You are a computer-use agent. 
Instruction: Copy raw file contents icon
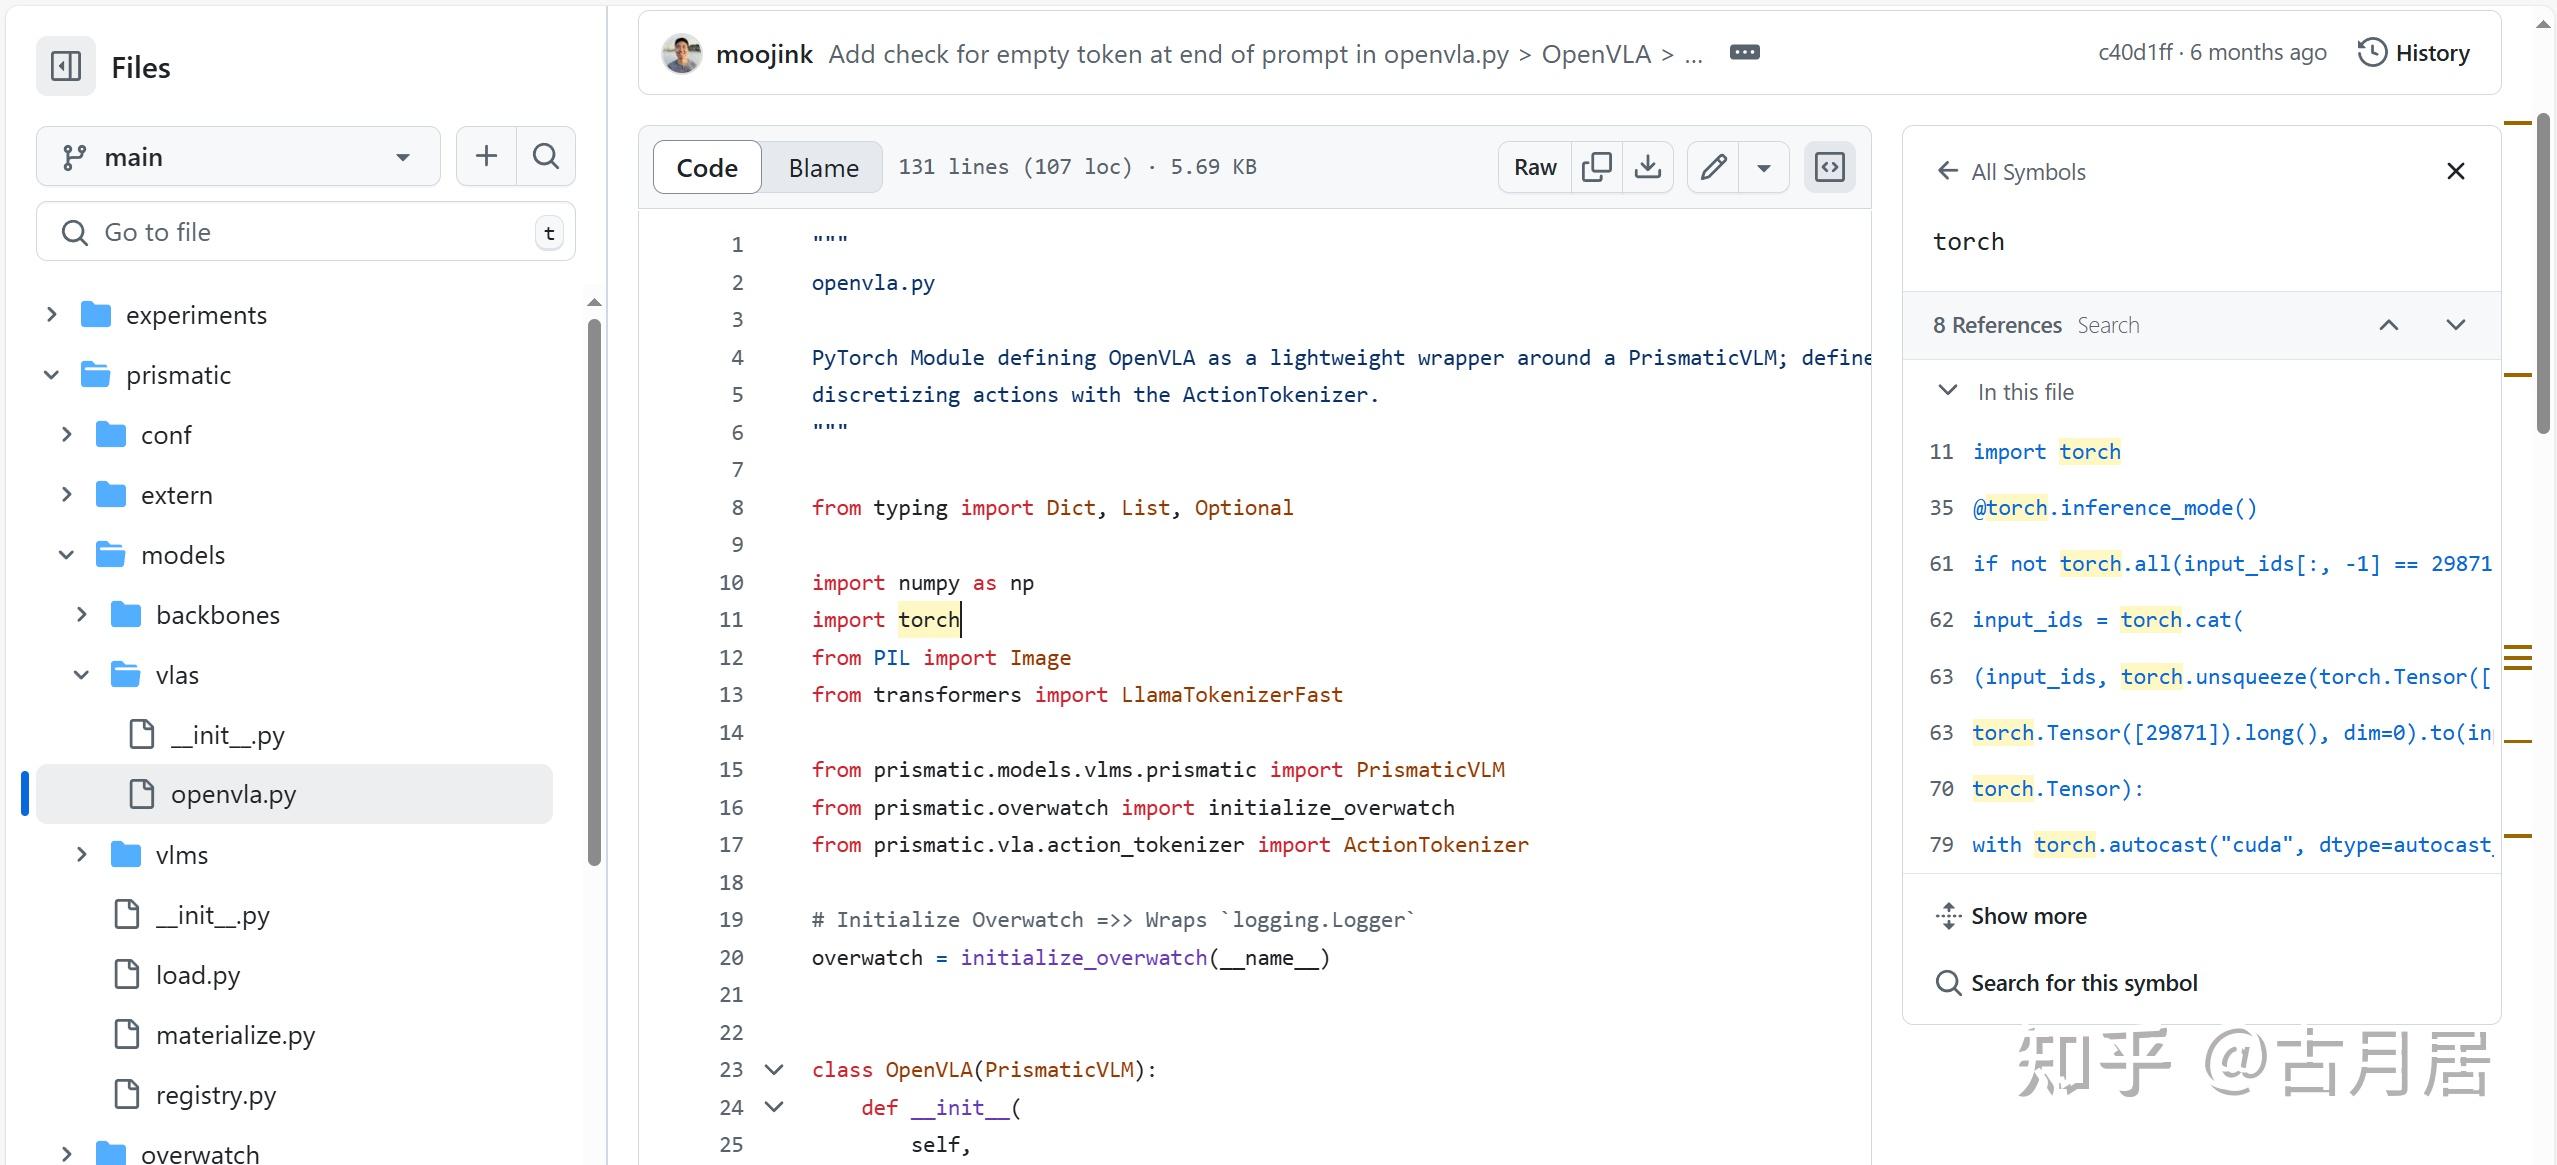(x=1597, y=167)
